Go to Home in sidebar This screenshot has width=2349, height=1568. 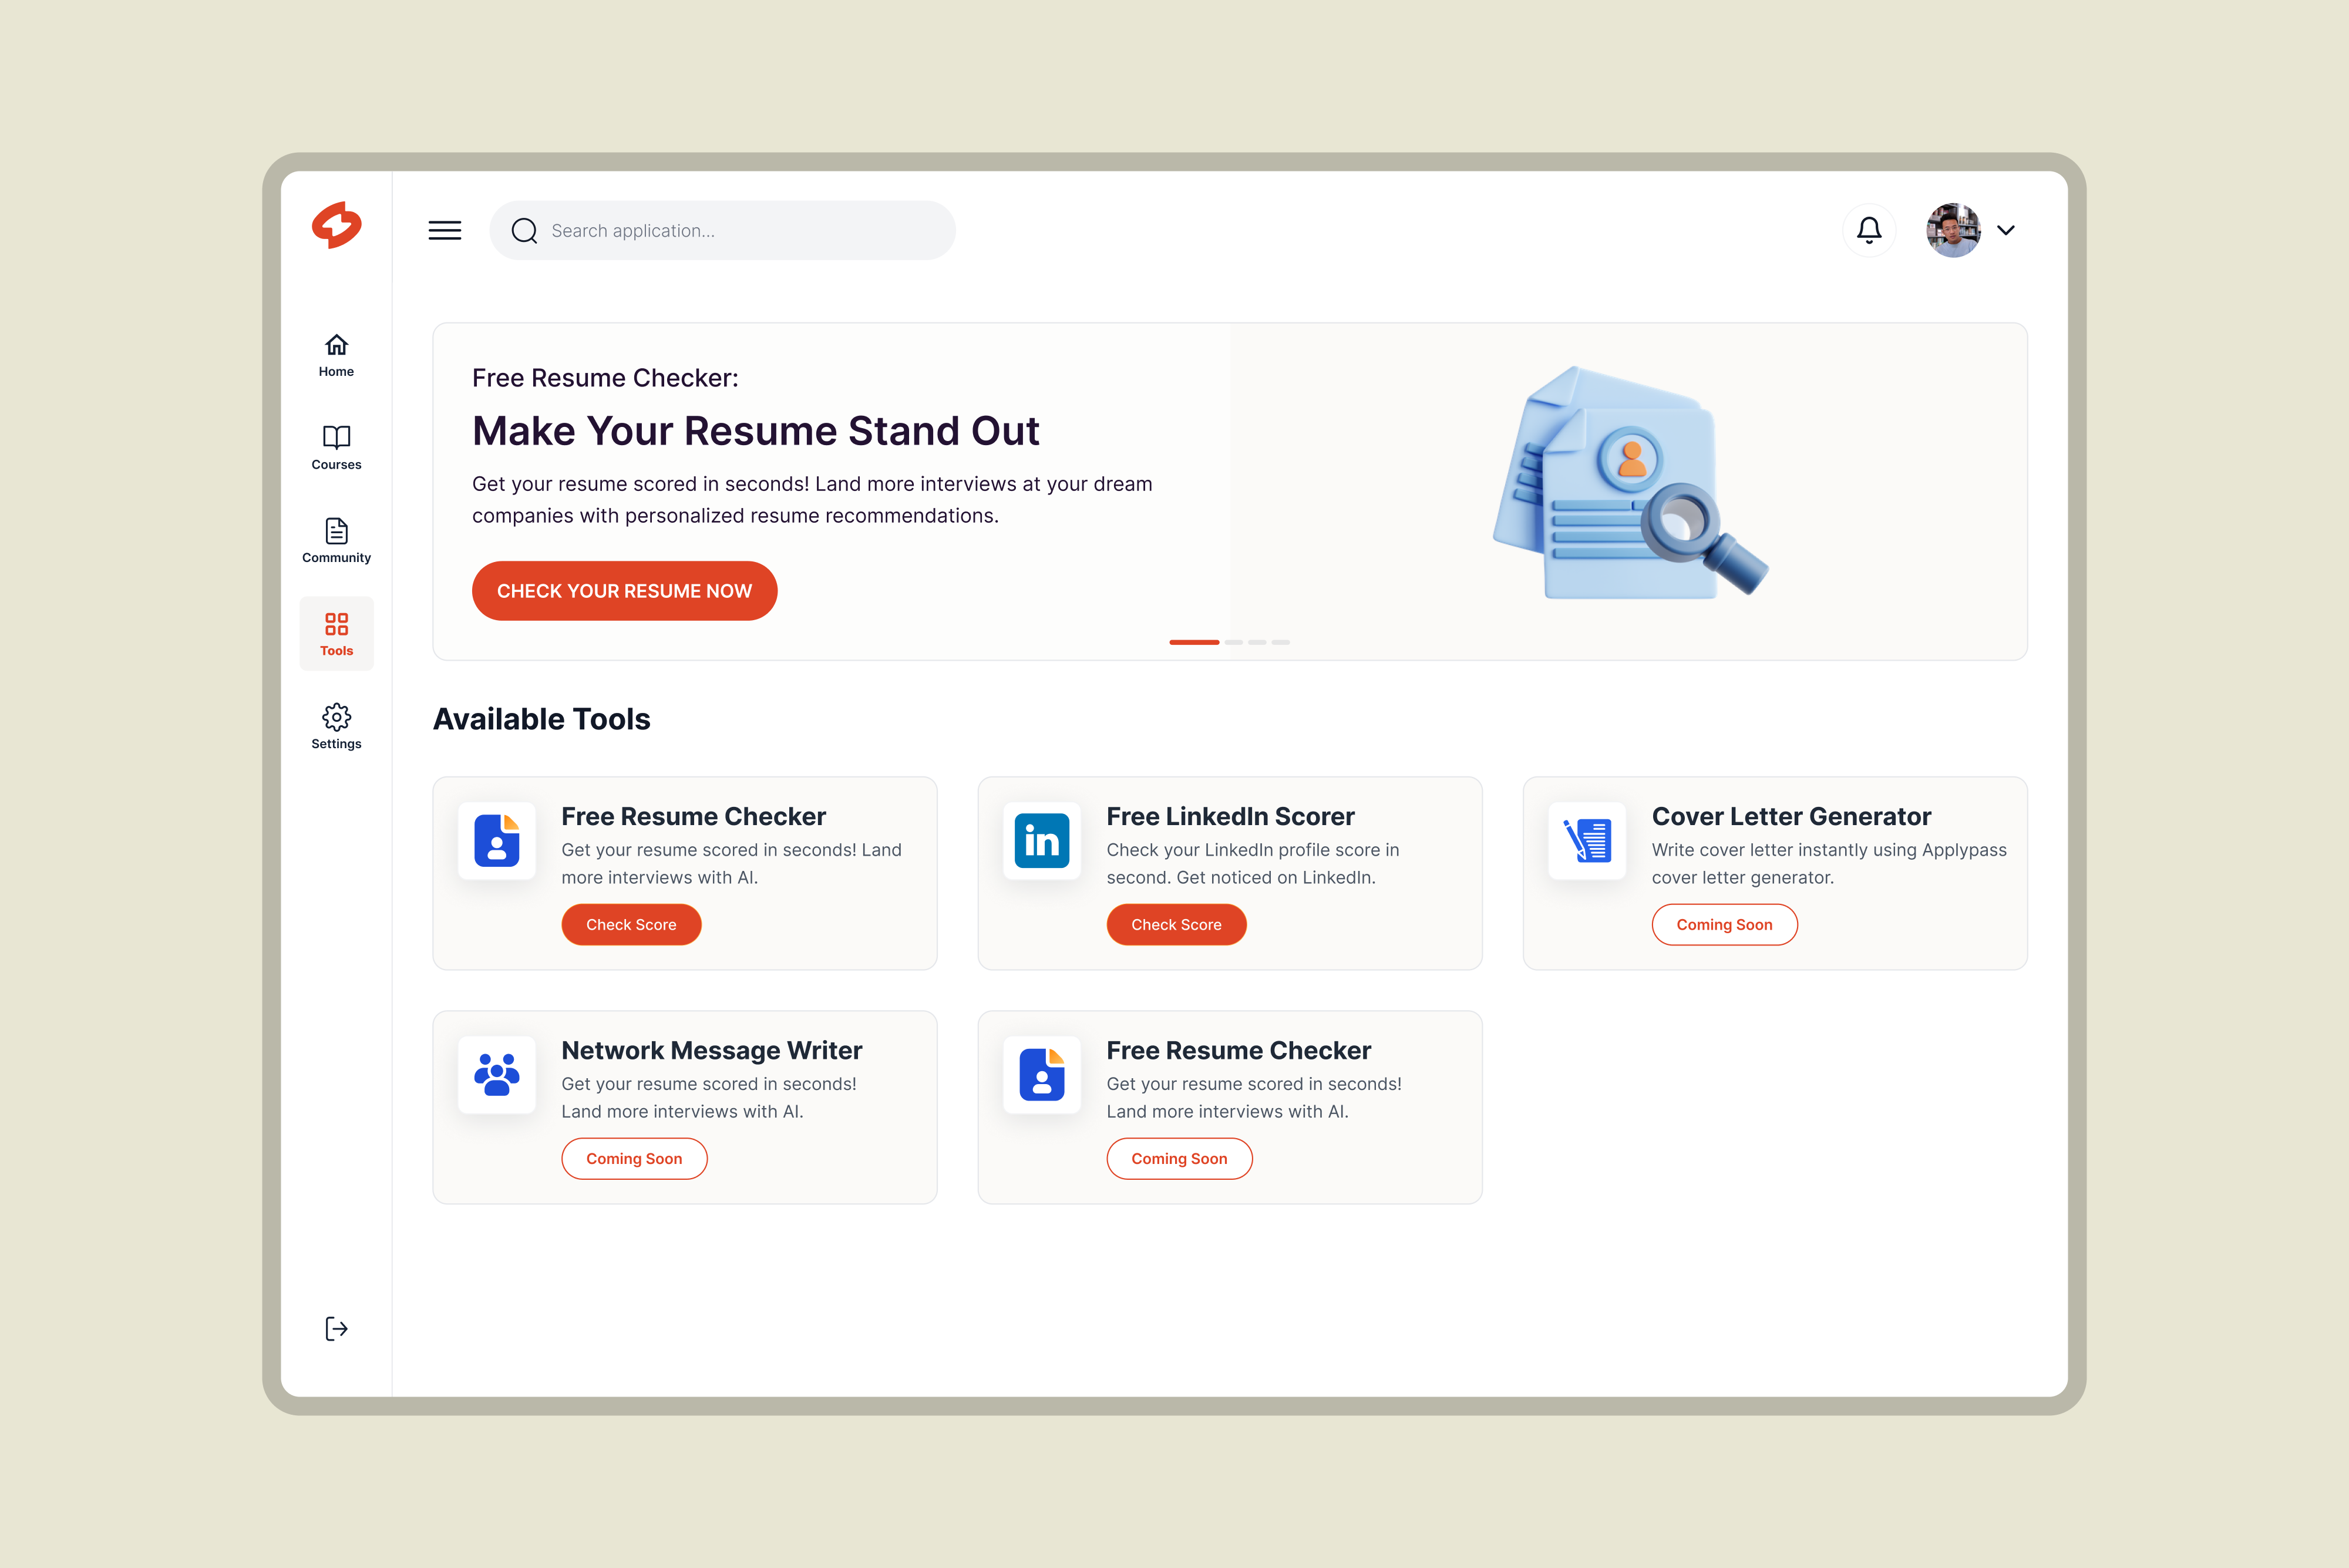pos(336,355)
